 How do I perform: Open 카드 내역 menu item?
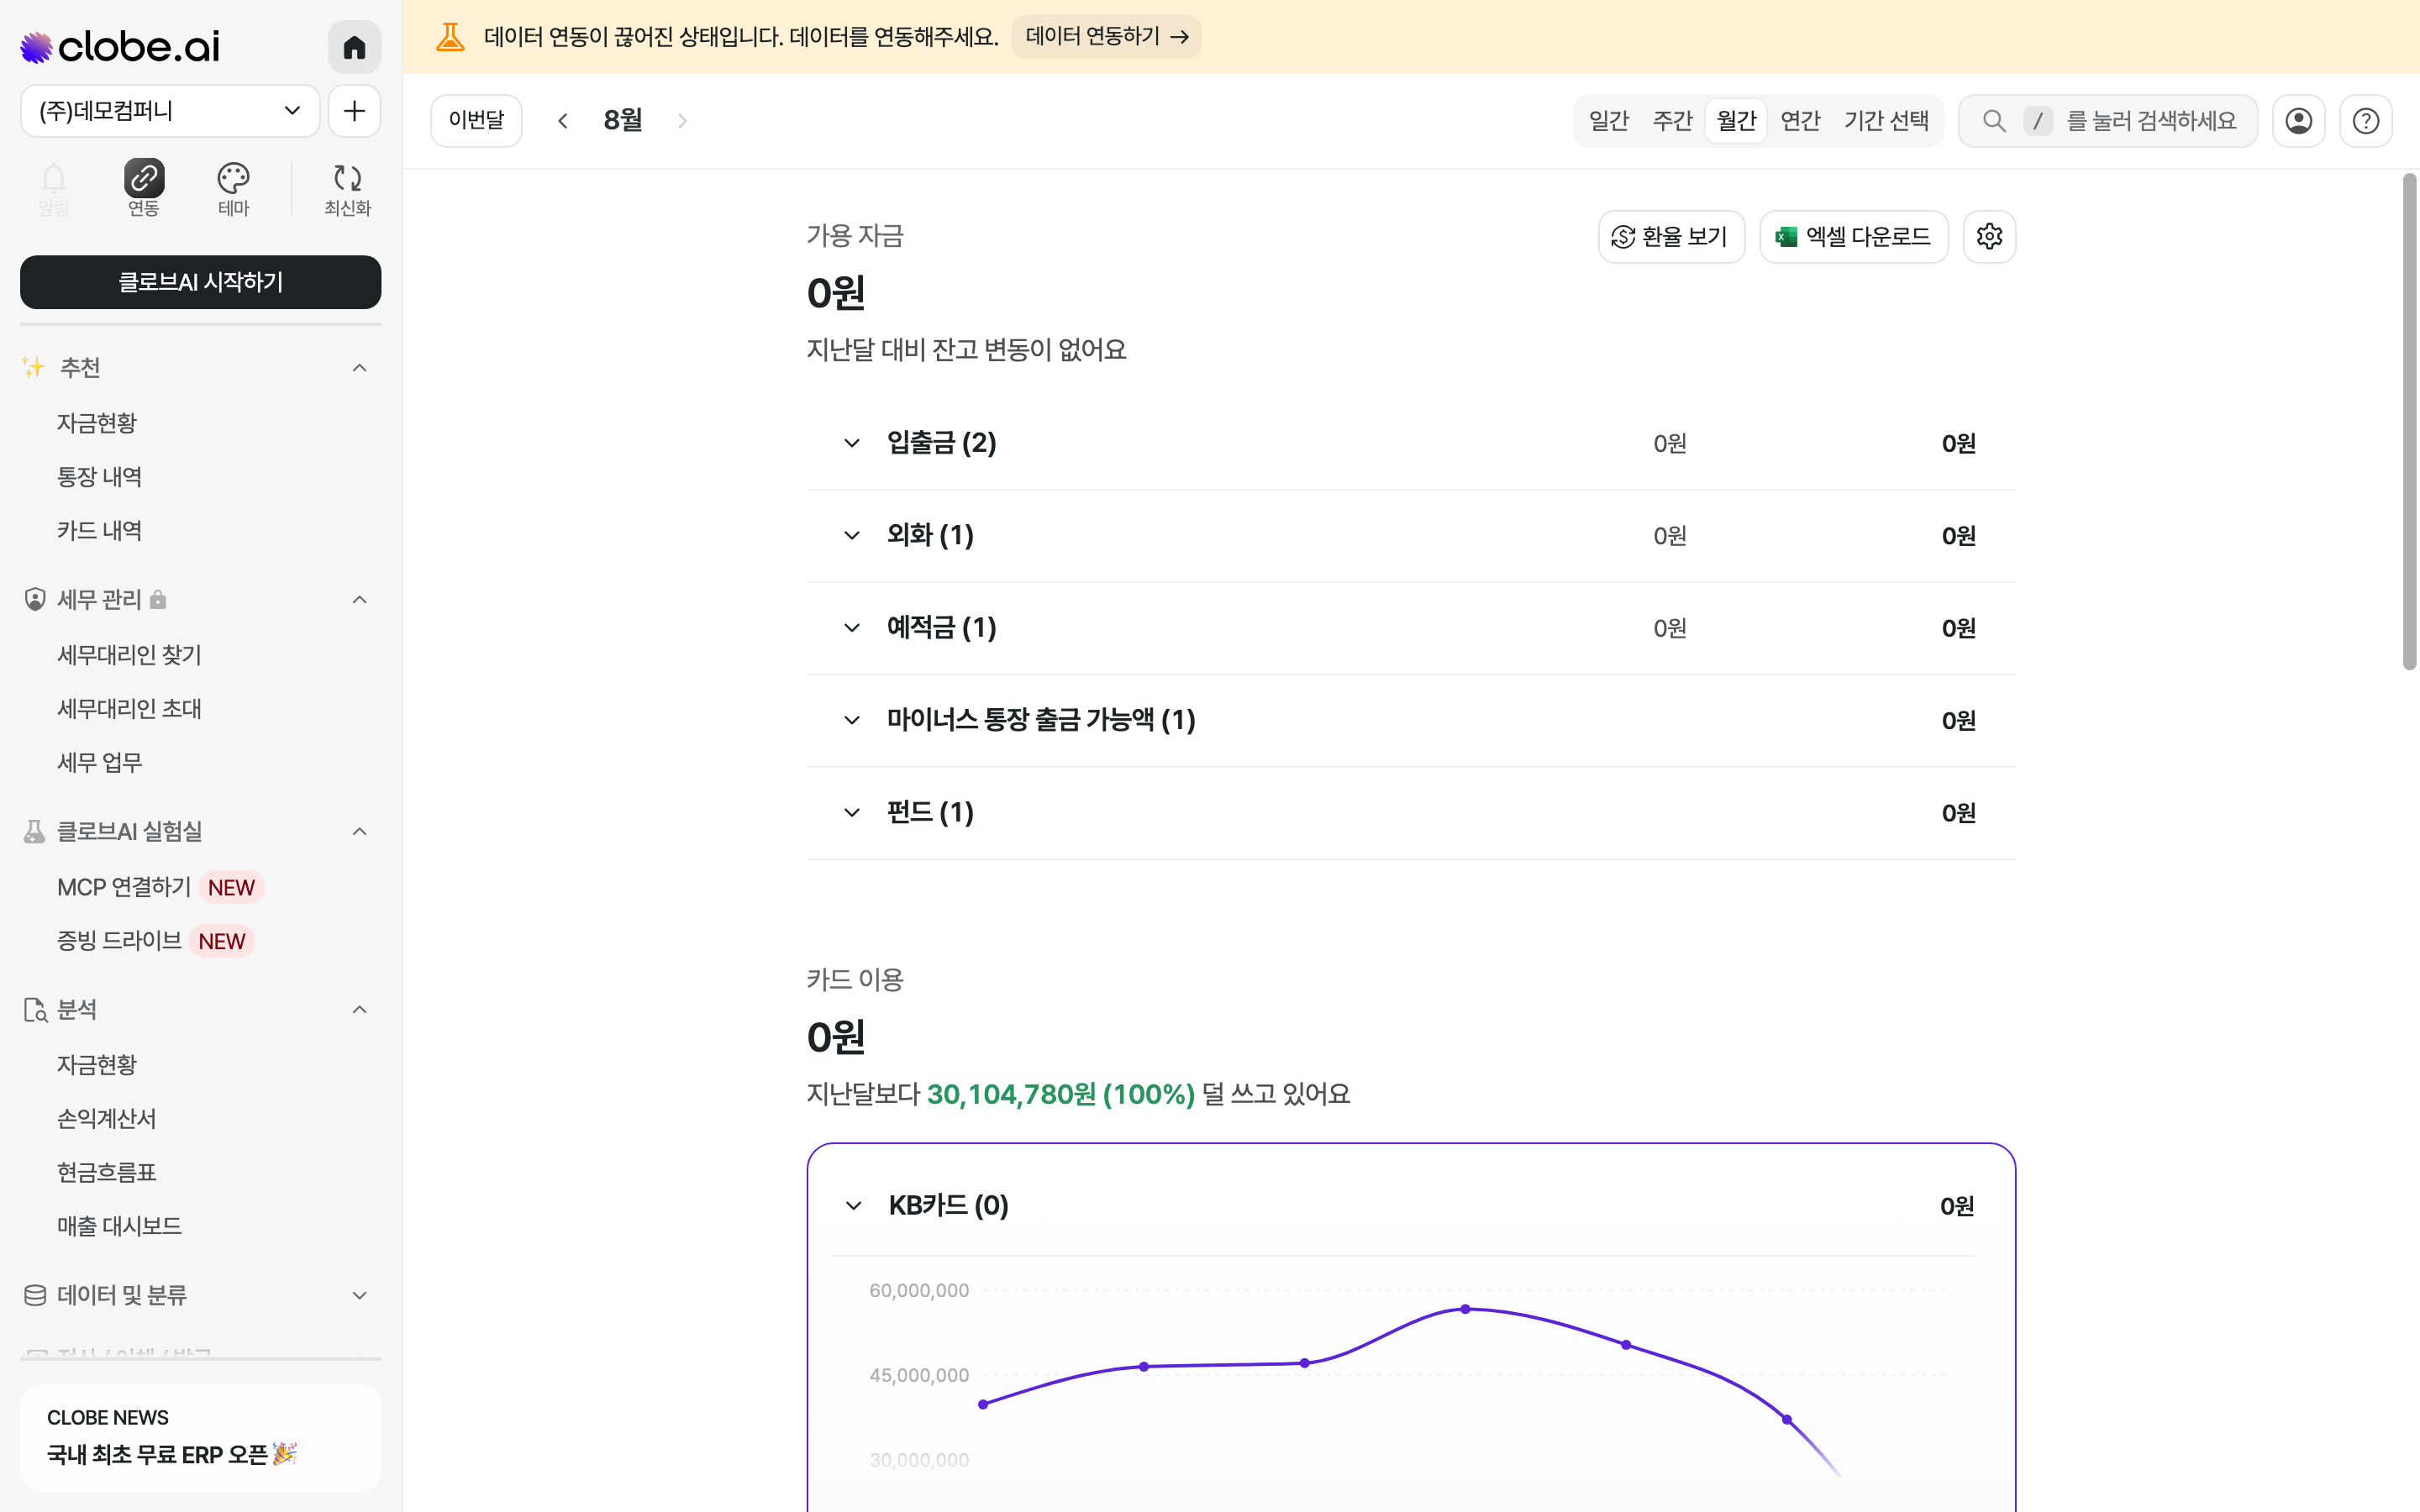click(99, 531)
